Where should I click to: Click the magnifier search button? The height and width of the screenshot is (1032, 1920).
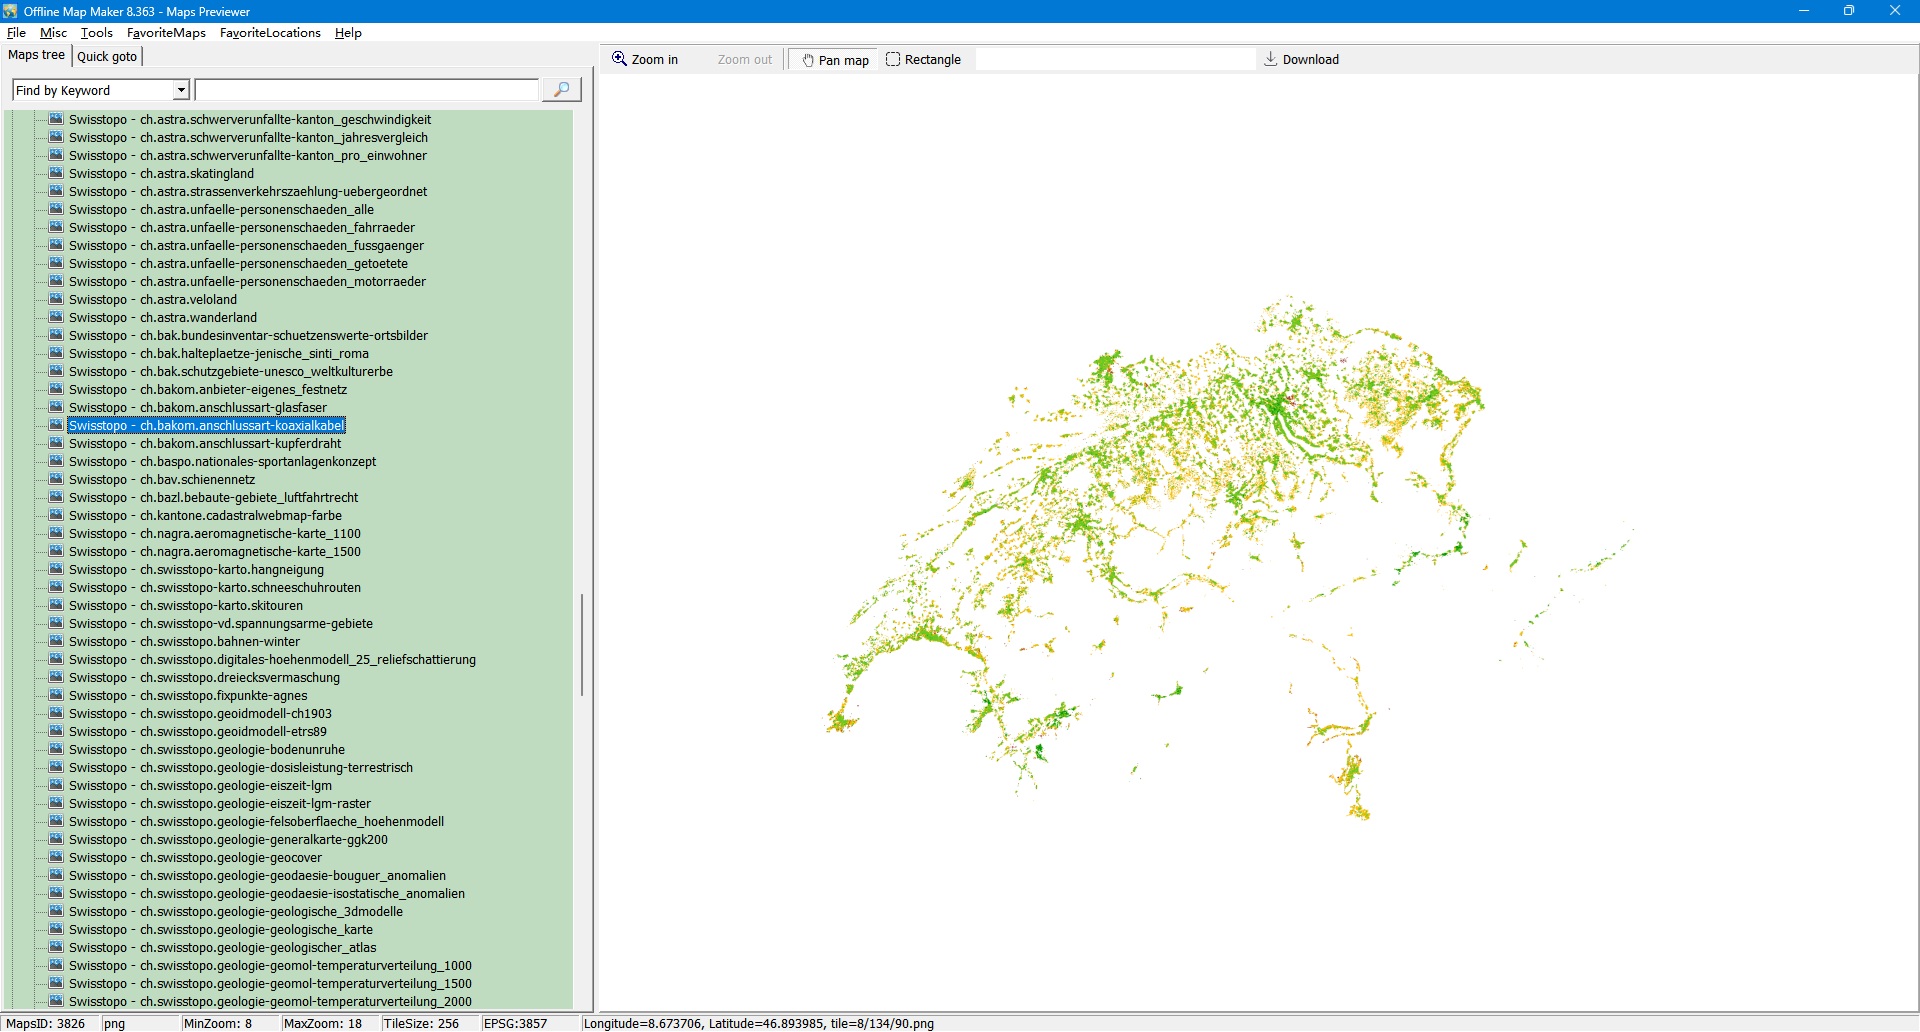[x=561, y=90]
